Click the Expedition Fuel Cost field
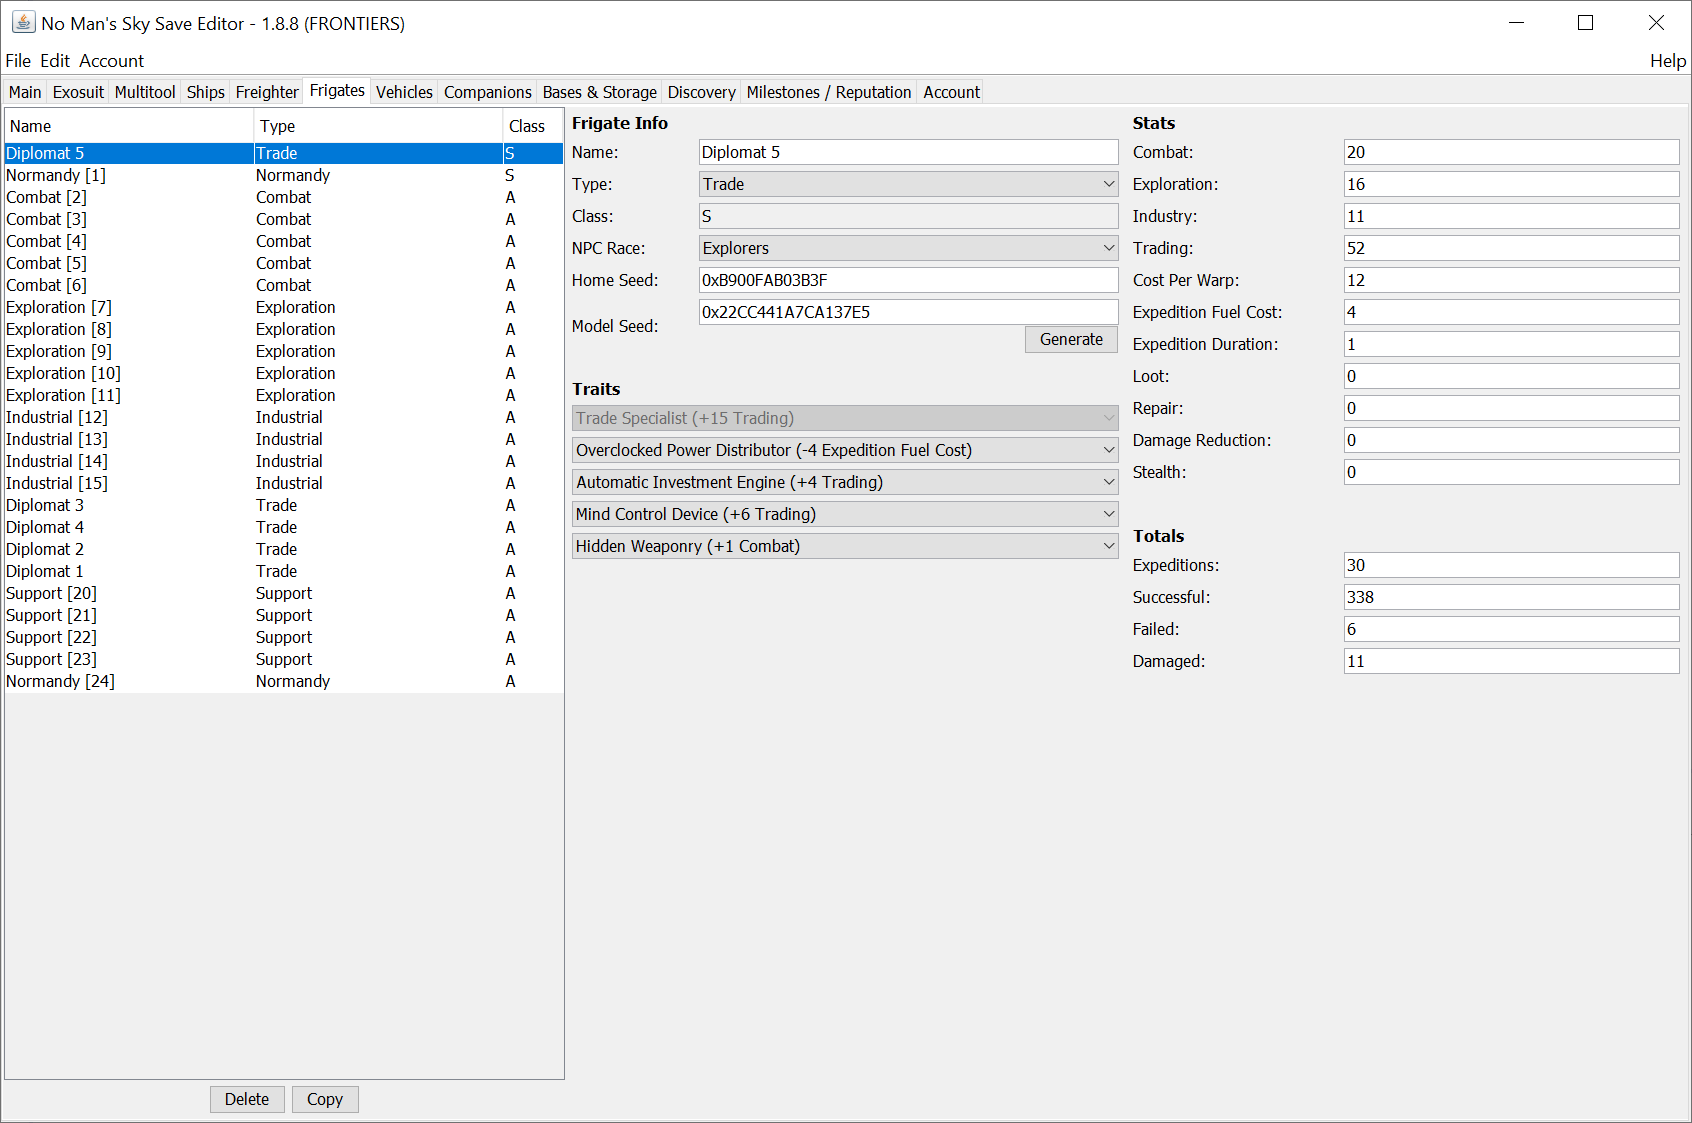The image size is (1692, 1123). 1511,312
